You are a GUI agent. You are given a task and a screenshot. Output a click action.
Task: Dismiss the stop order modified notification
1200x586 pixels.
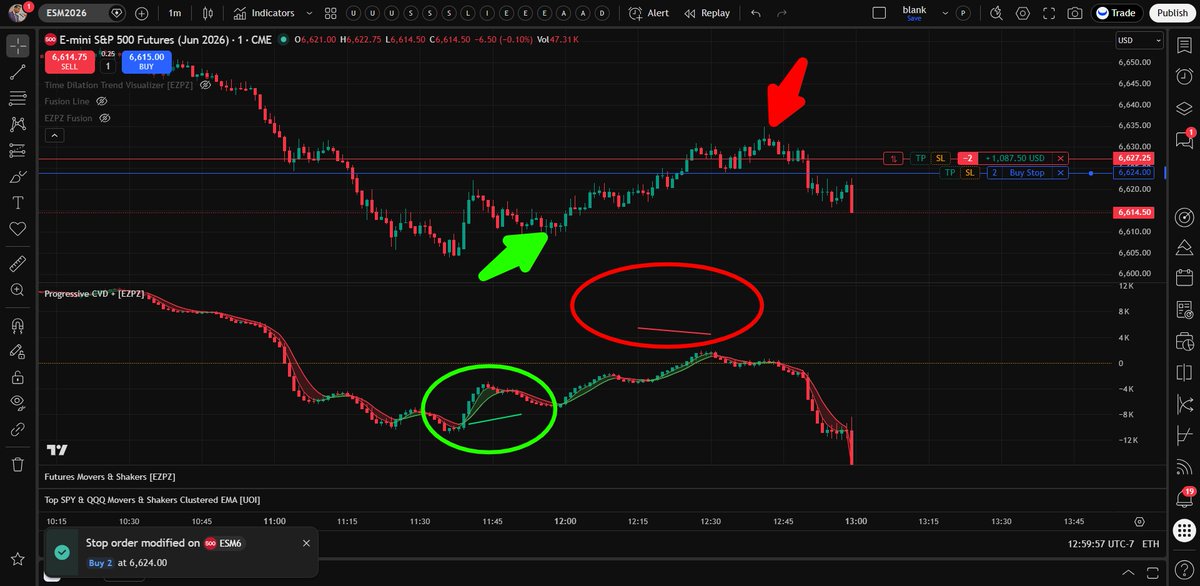point(306,543)
